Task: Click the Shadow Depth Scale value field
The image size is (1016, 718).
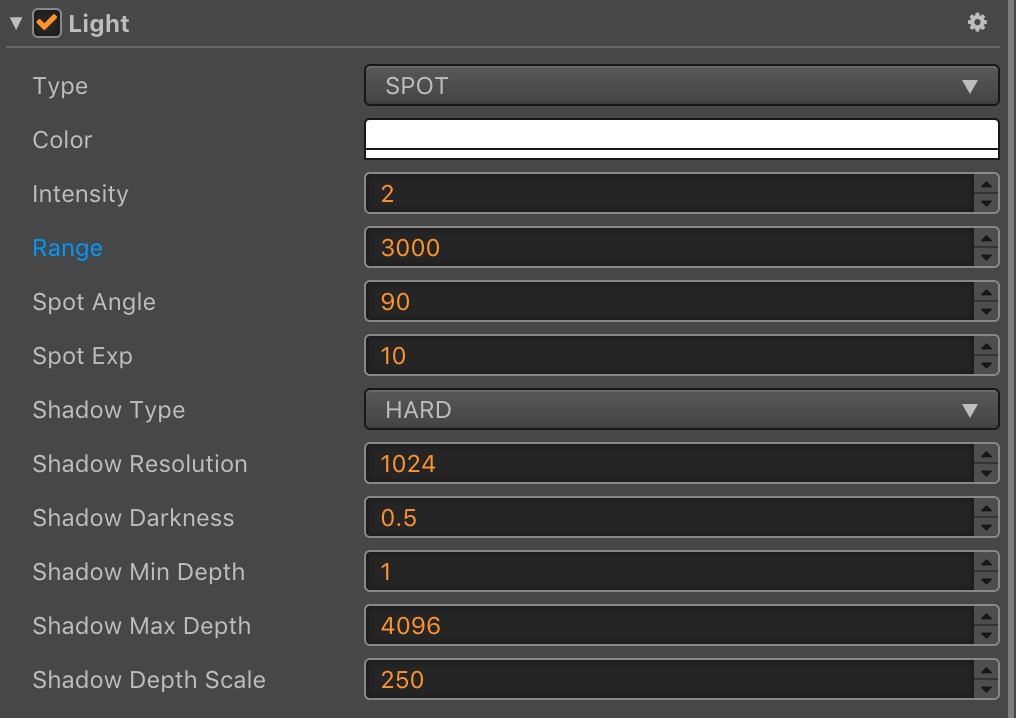Action: point(669,679)
